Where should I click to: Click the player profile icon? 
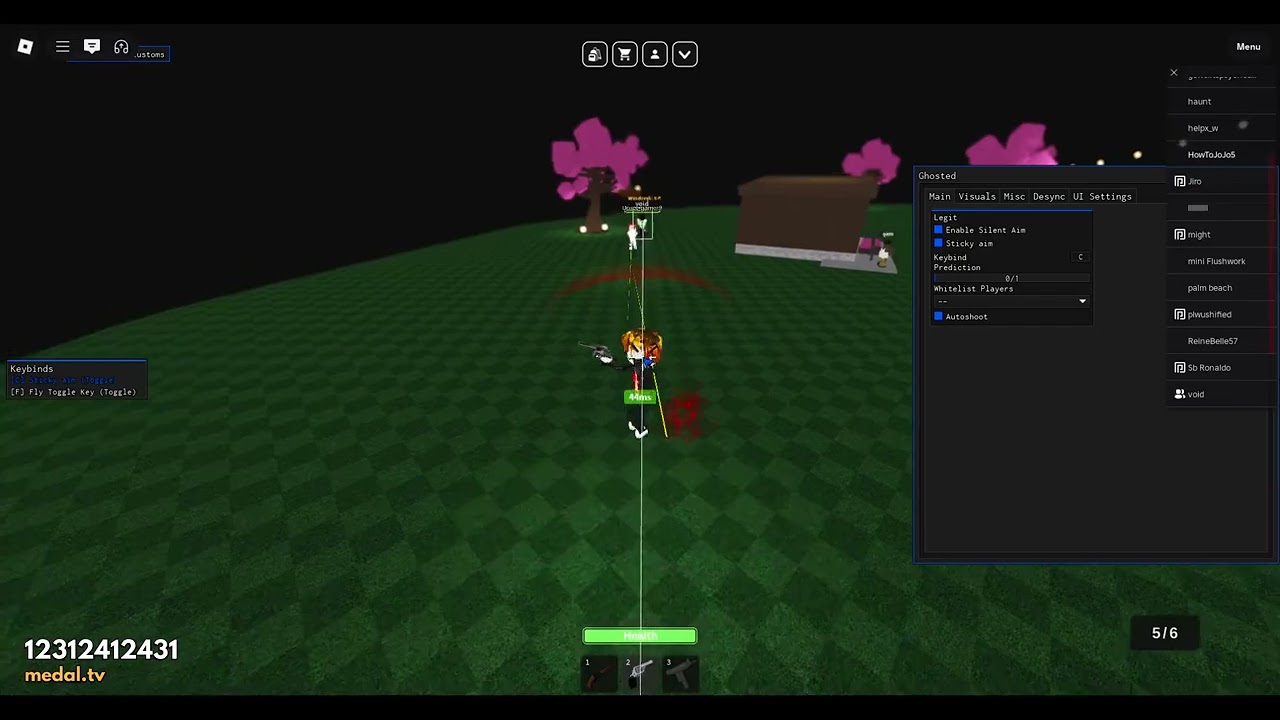coord(655,54)
